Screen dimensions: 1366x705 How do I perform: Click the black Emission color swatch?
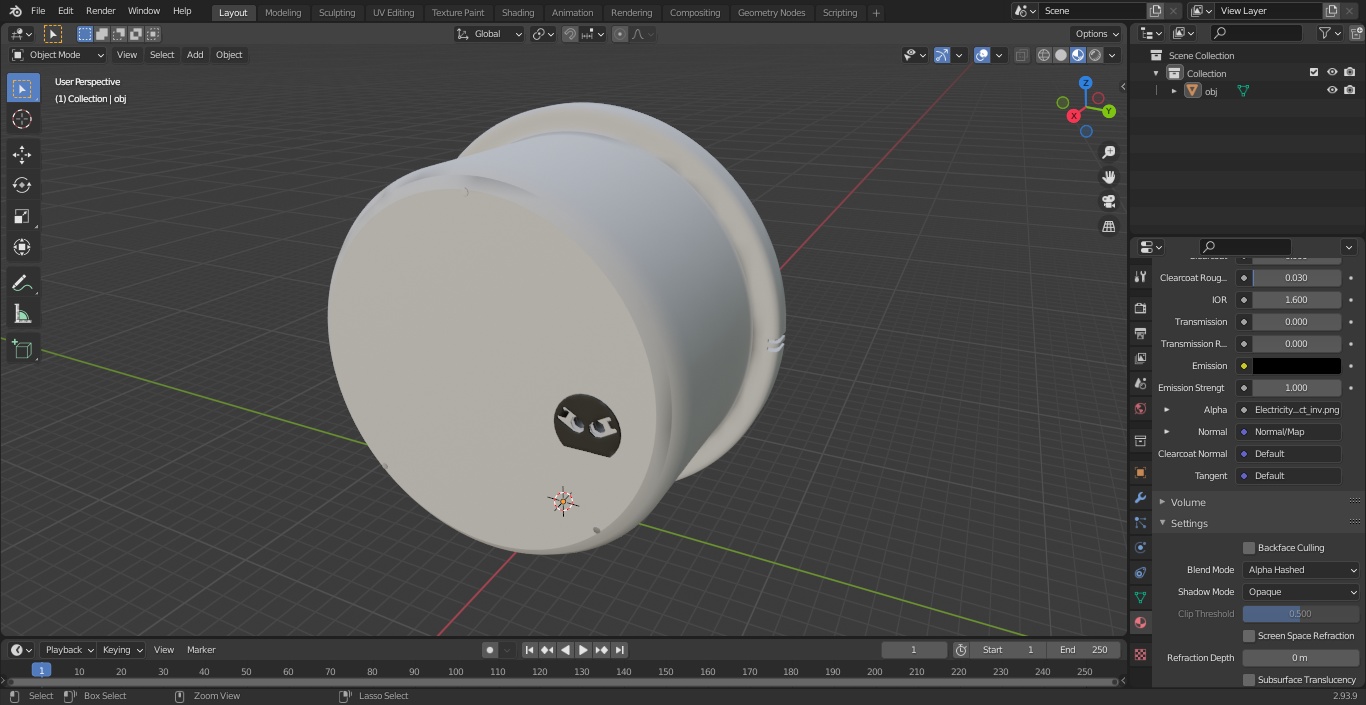1296,366
